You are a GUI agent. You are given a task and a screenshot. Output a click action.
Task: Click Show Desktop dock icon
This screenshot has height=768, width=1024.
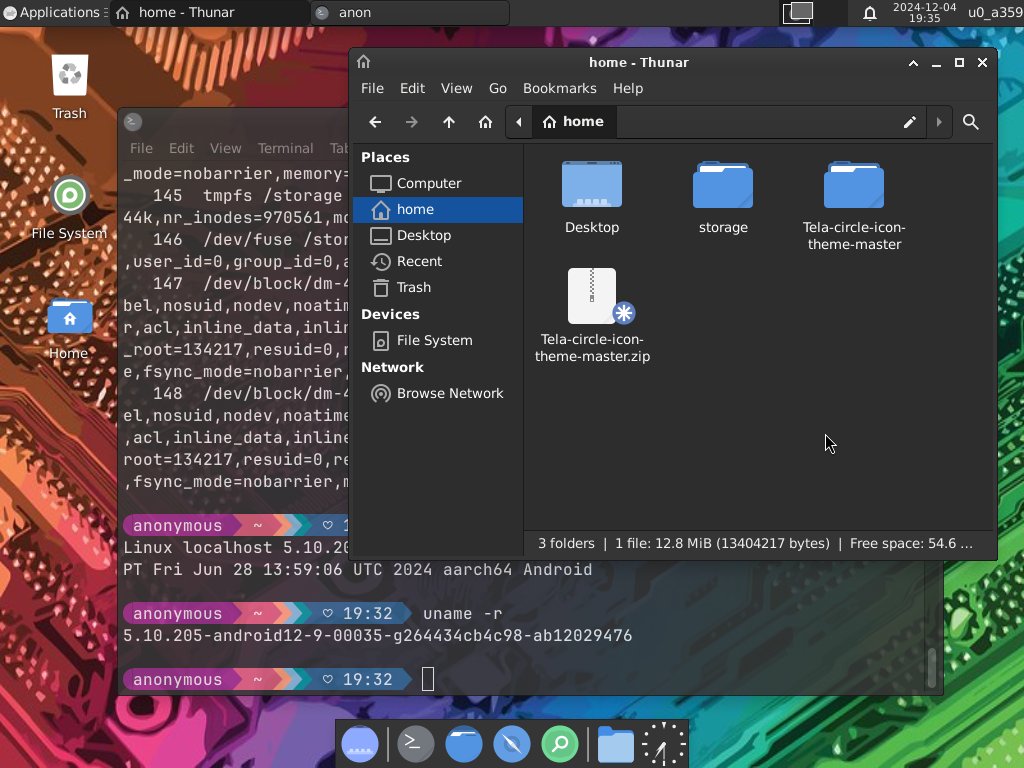[x=360, y=744]
